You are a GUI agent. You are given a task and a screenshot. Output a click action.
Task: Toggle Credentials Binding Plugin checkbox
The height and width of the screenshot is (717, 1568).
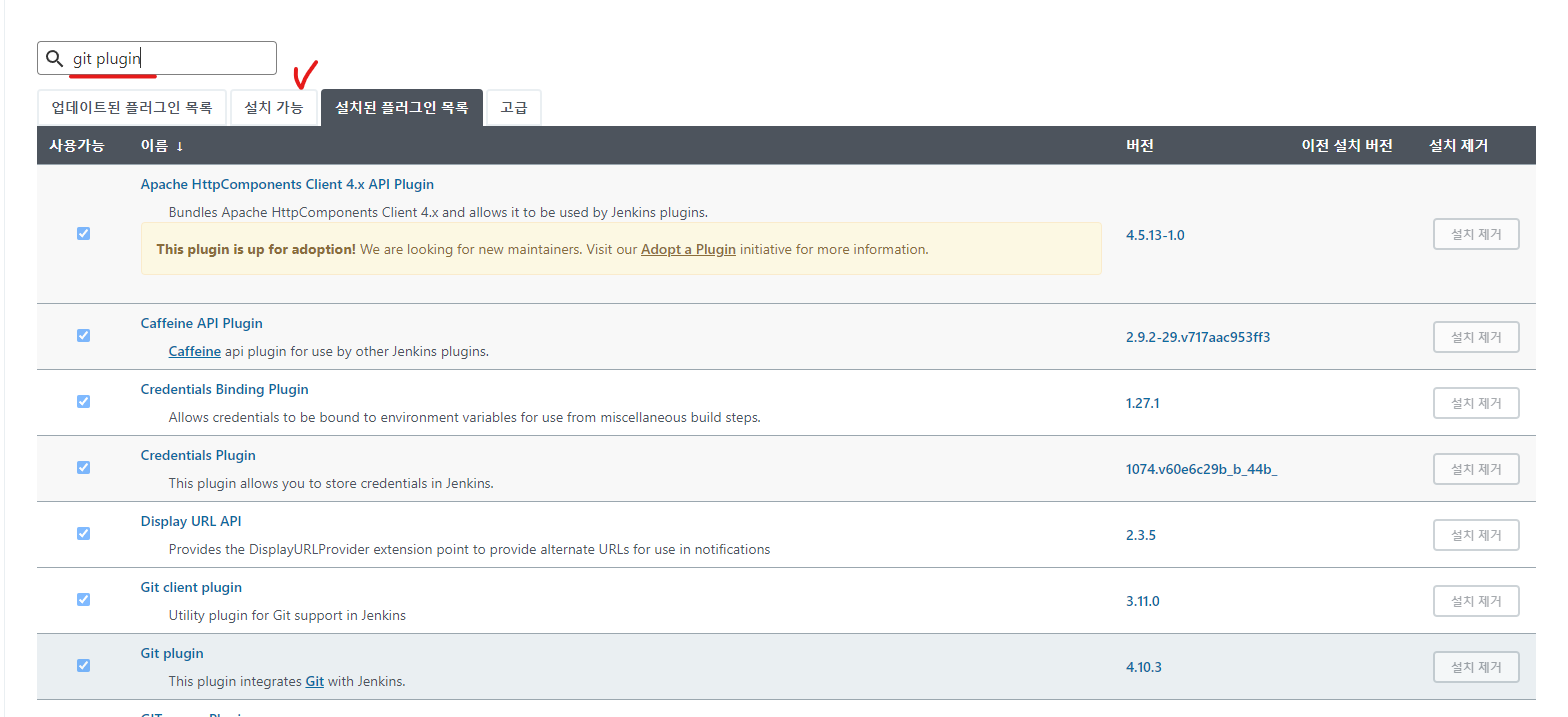click(x=83, y=401)
